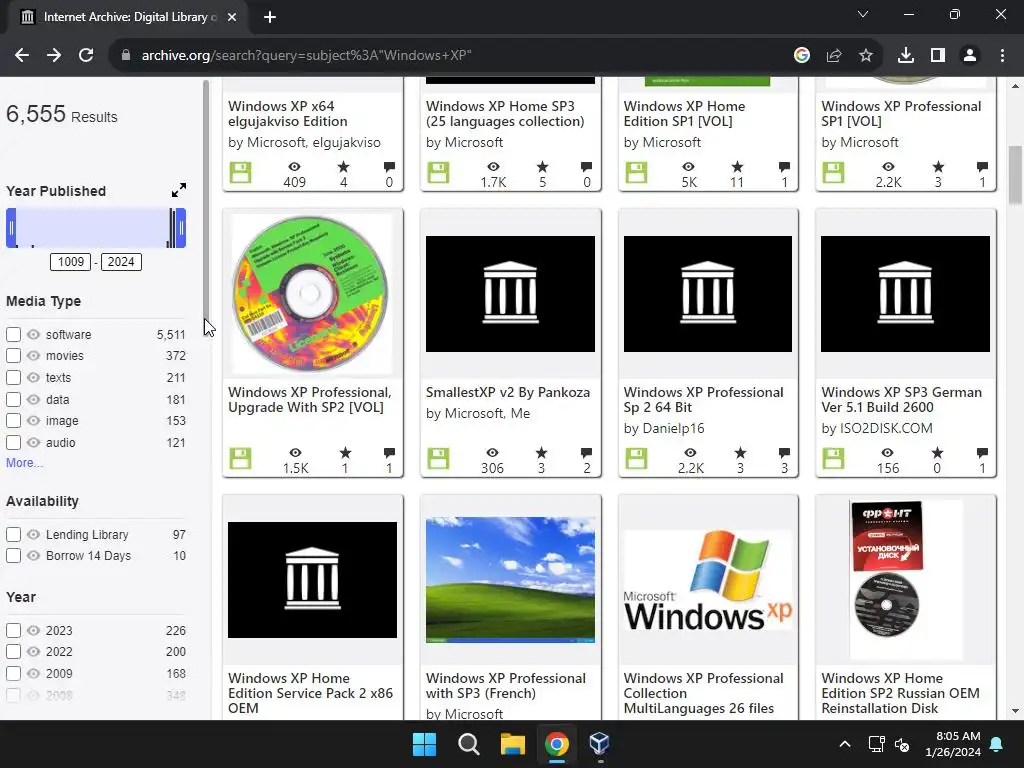Image resolution: width=1024 pixels, height=768 pixels.
Task: Check the audio media type
Action: pos(13,443)
